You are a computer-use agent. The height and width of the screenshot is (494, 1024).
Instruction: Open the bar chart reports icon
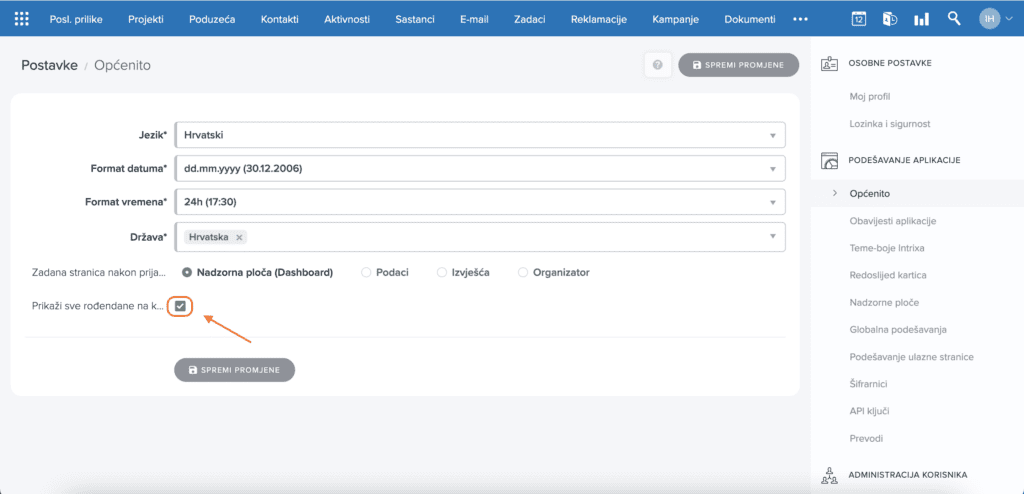point(921,19)
